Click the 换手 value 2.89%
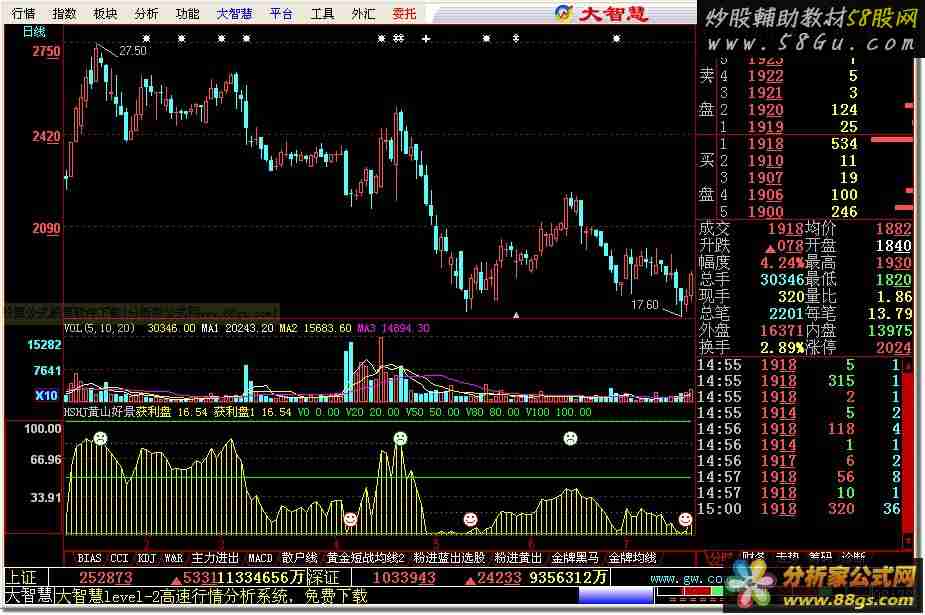The image size is (925, 615). [x=781, y=348]
